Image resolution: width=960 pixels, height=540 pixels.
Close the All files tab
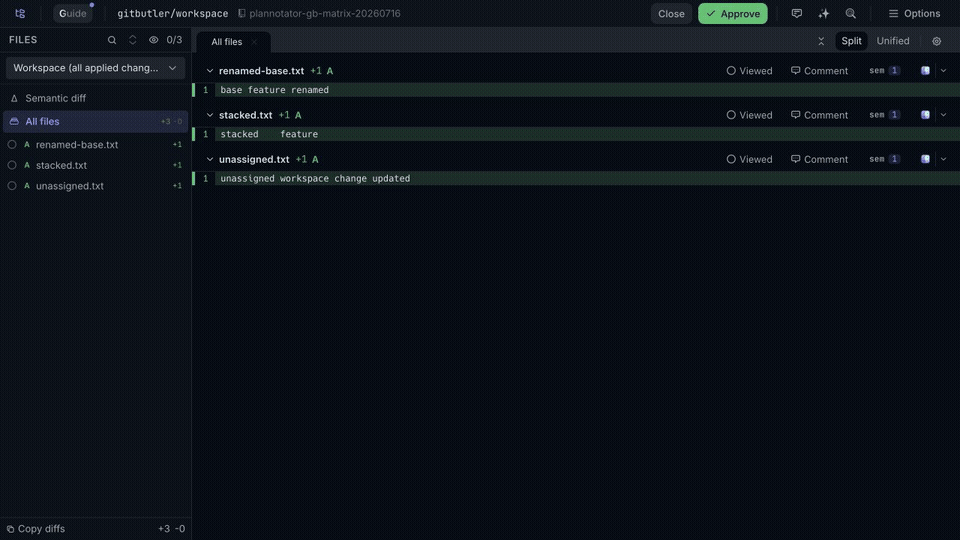coord(254,42)
